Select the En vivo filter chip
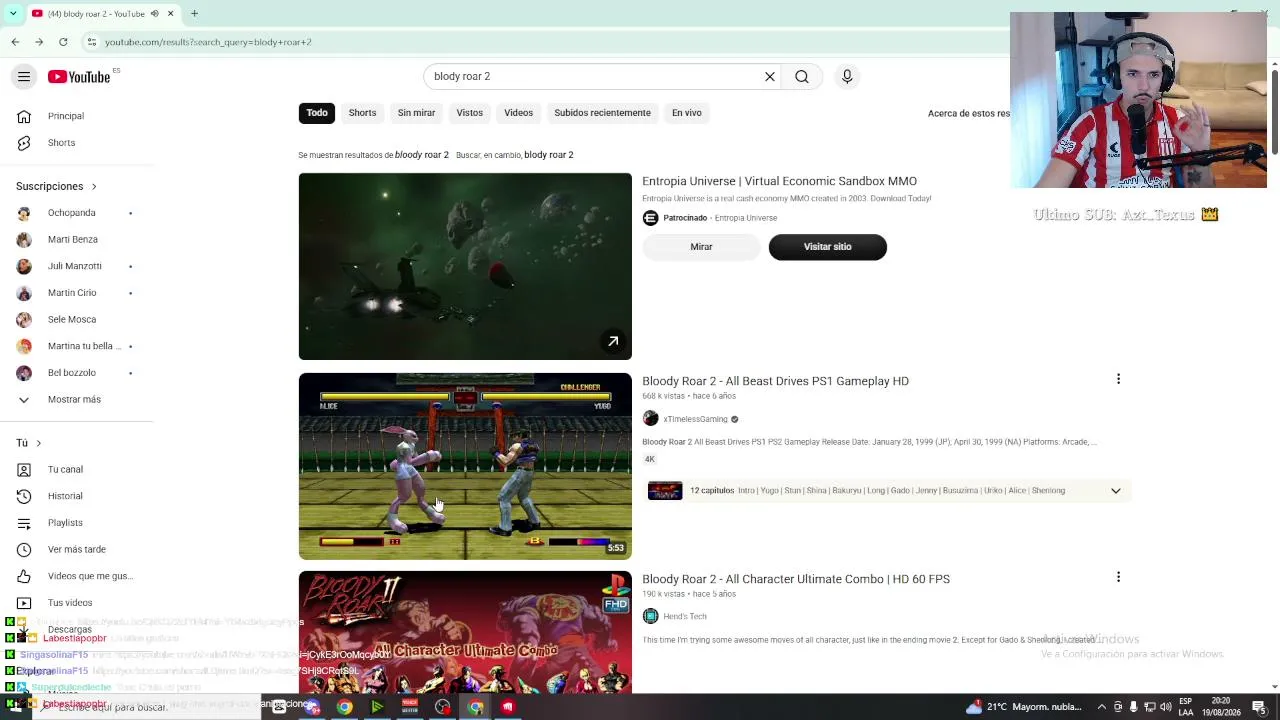Screen dimensions: 1280x720 [686, 113]
